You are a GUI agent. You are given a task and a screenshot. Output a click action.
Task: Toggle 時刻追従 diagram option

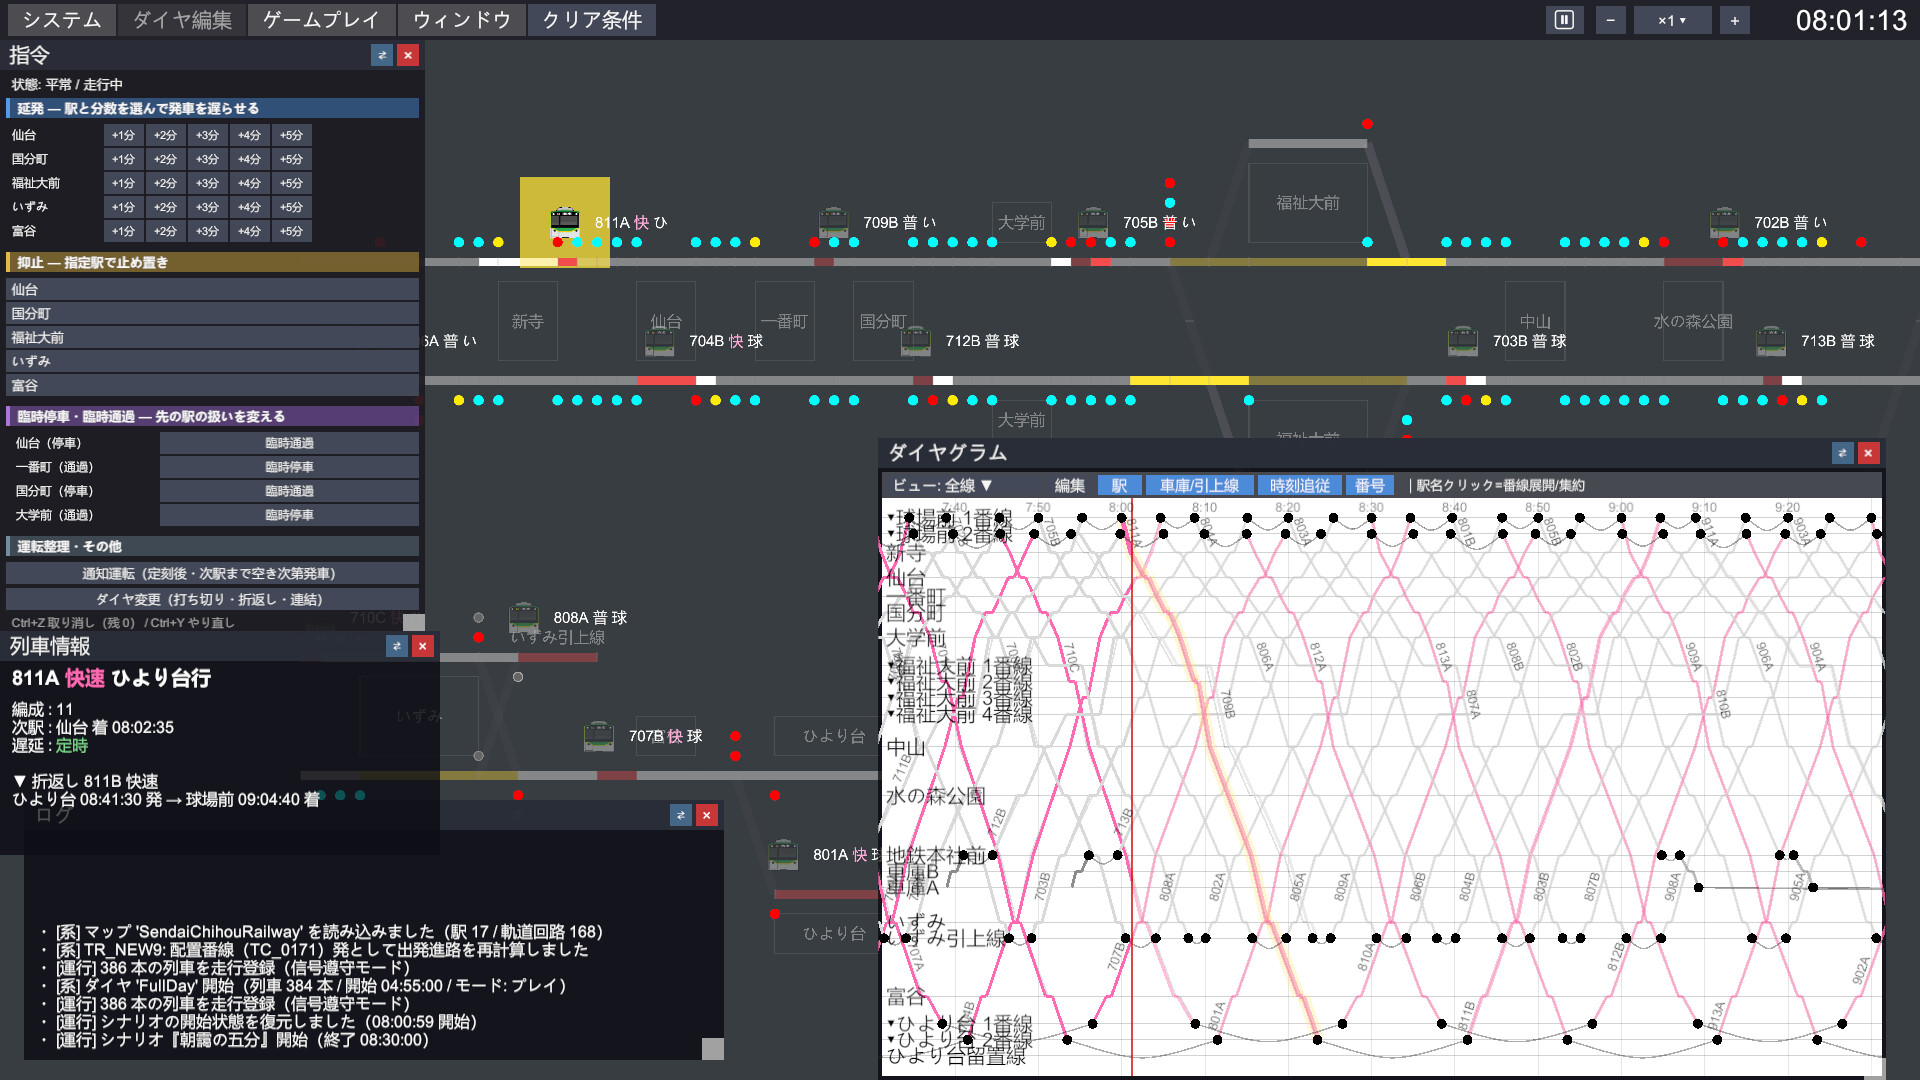click(1299, 485)
